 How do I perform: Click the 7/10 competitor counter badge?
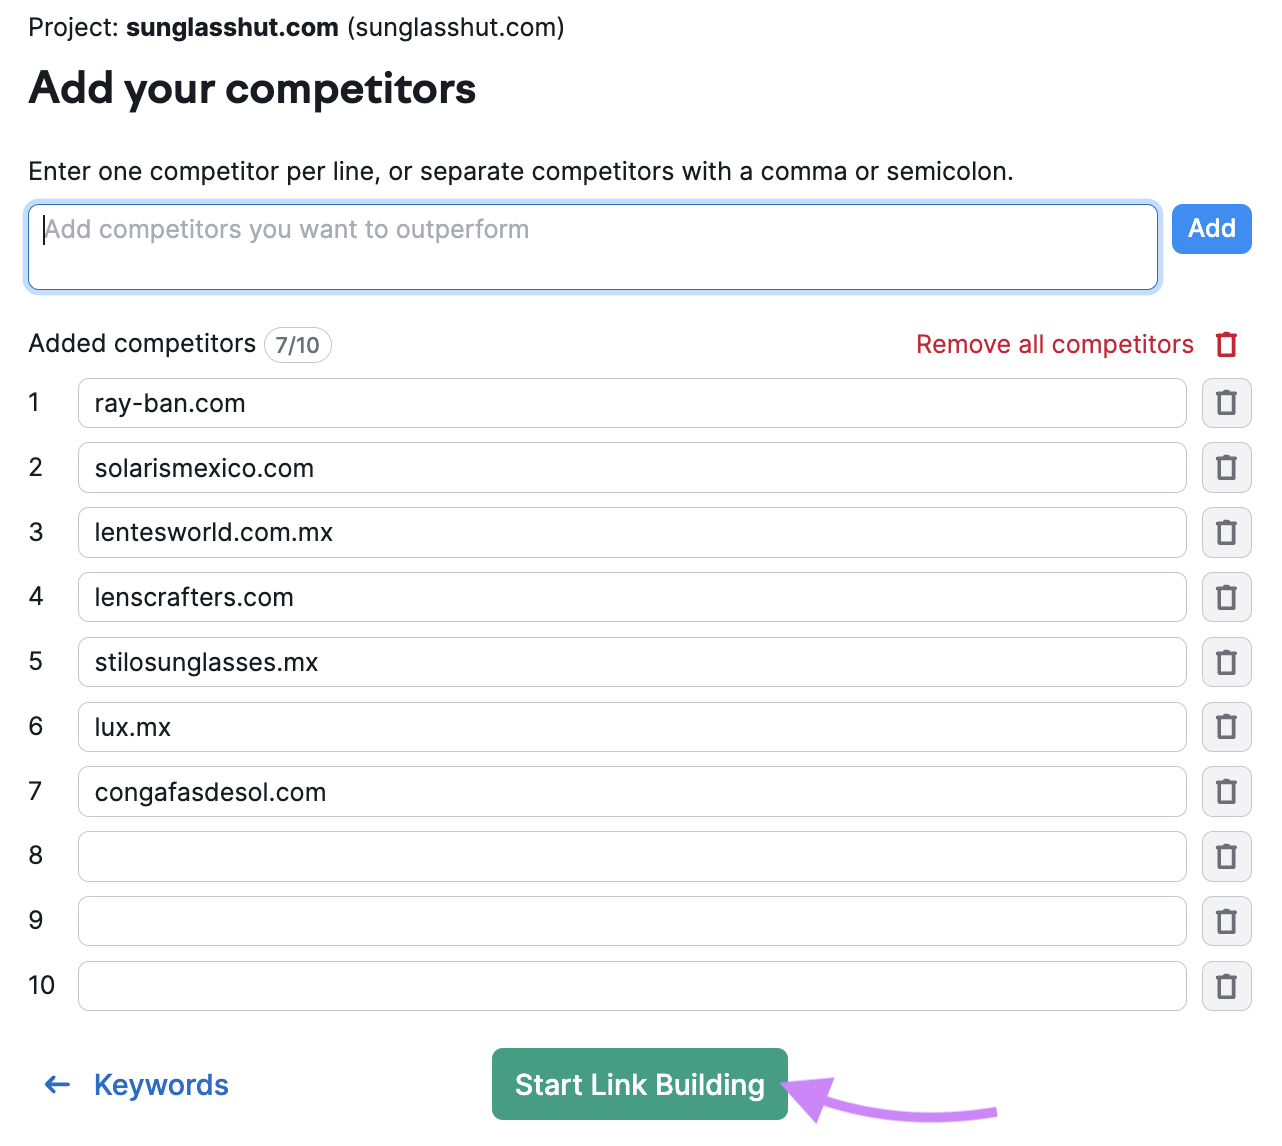pos(297,344)
